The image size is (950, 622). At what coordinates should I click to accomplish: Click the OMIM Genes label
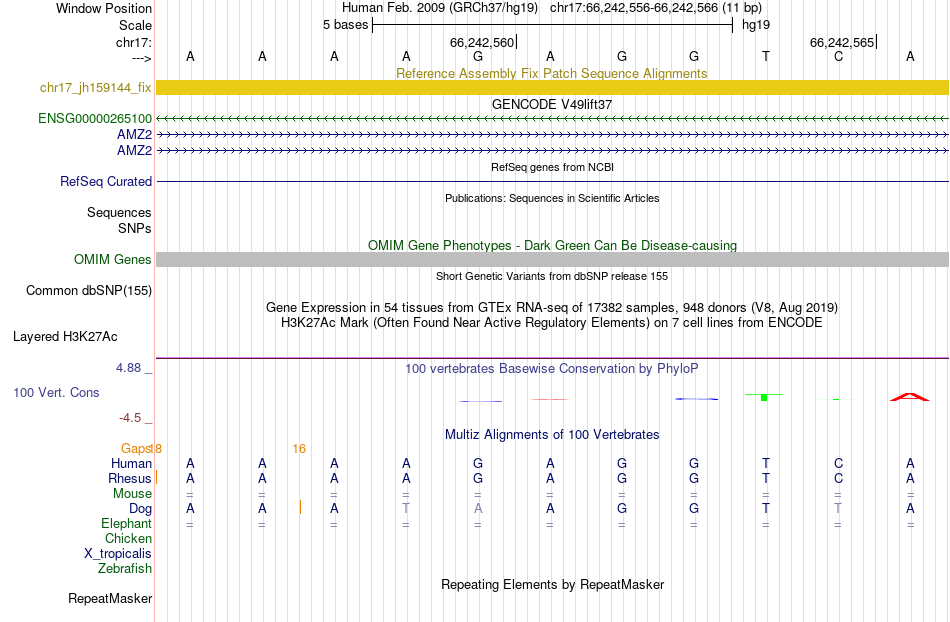[x=113, y=259]
